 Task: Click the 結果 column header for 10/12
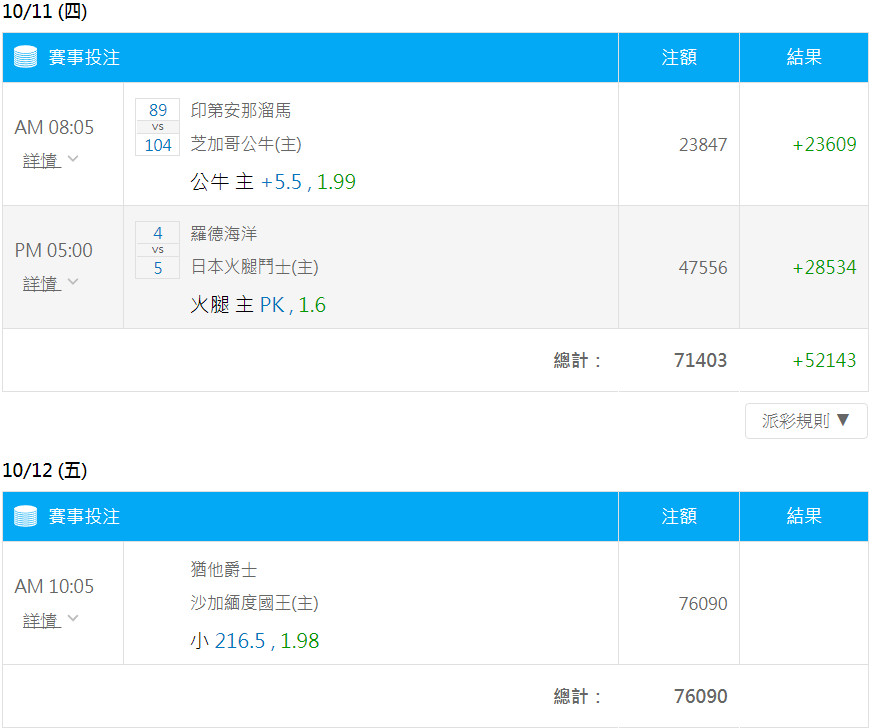pyautogui.click(x=804, y=516)
